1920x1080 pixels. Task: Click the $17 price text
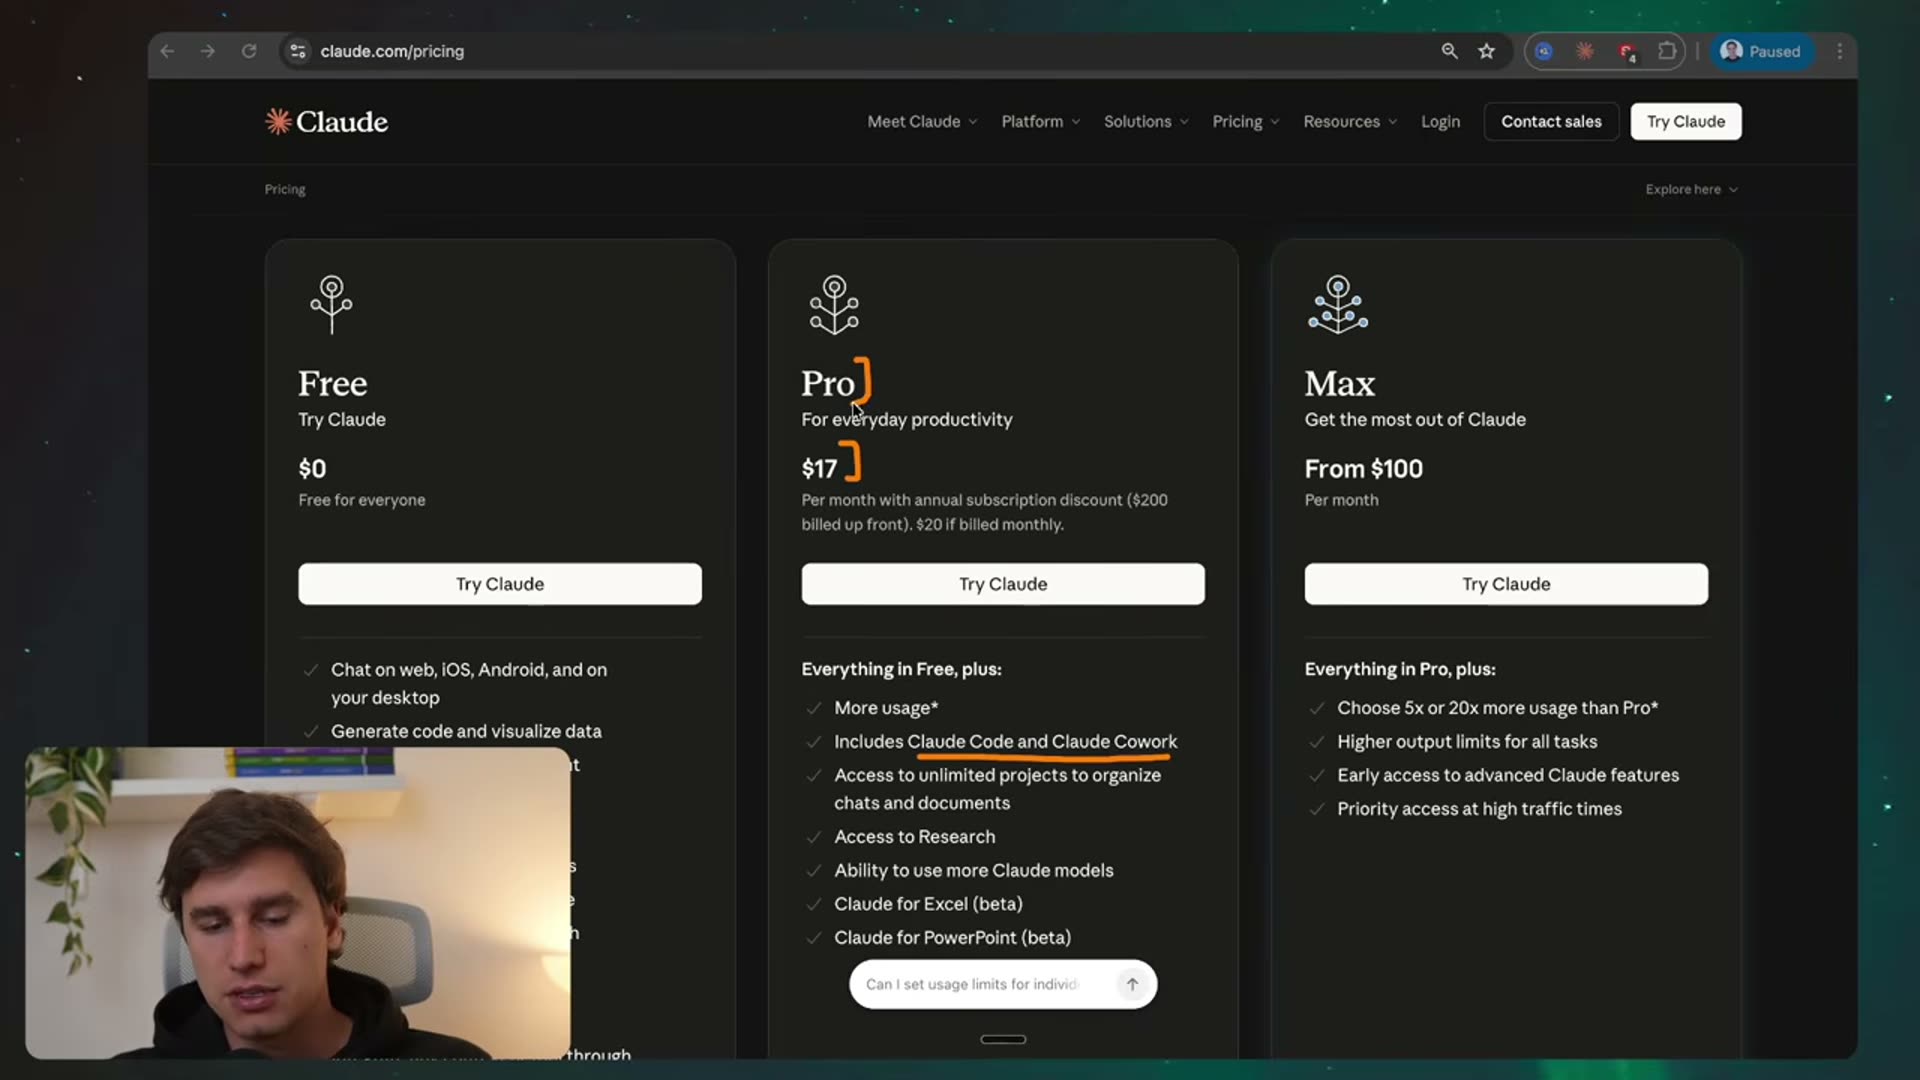click(819, 468)
